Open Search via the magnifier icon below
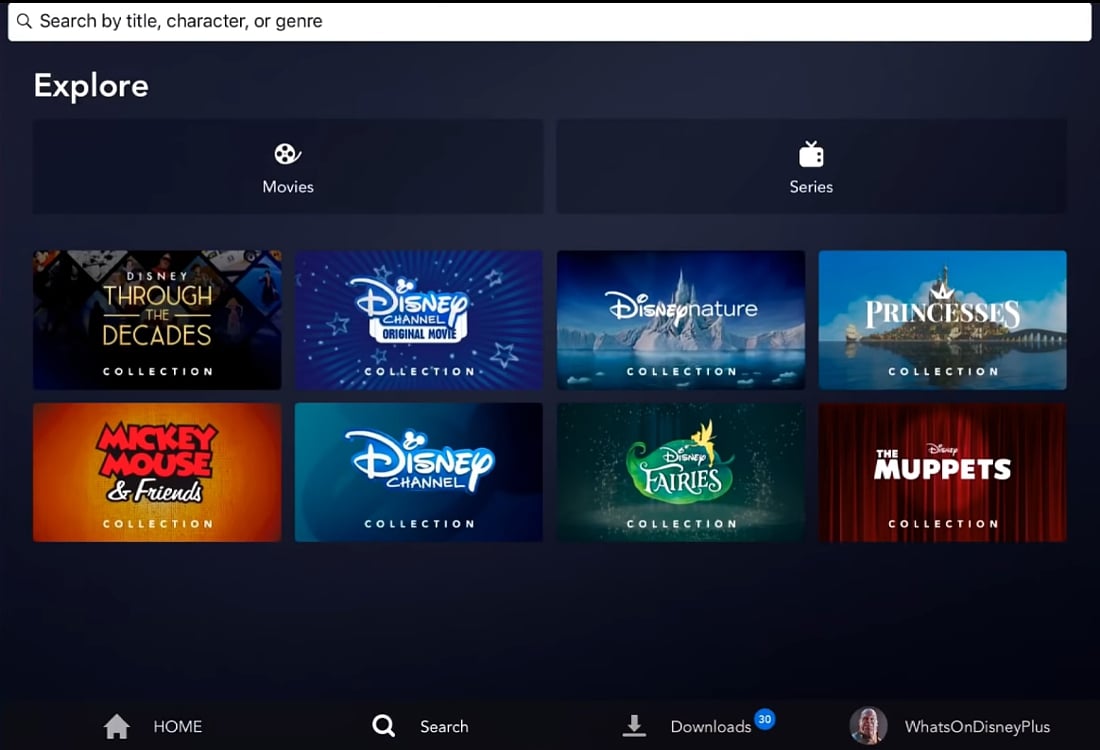Viewport: 1100px width, 750px height. point(383,725)
